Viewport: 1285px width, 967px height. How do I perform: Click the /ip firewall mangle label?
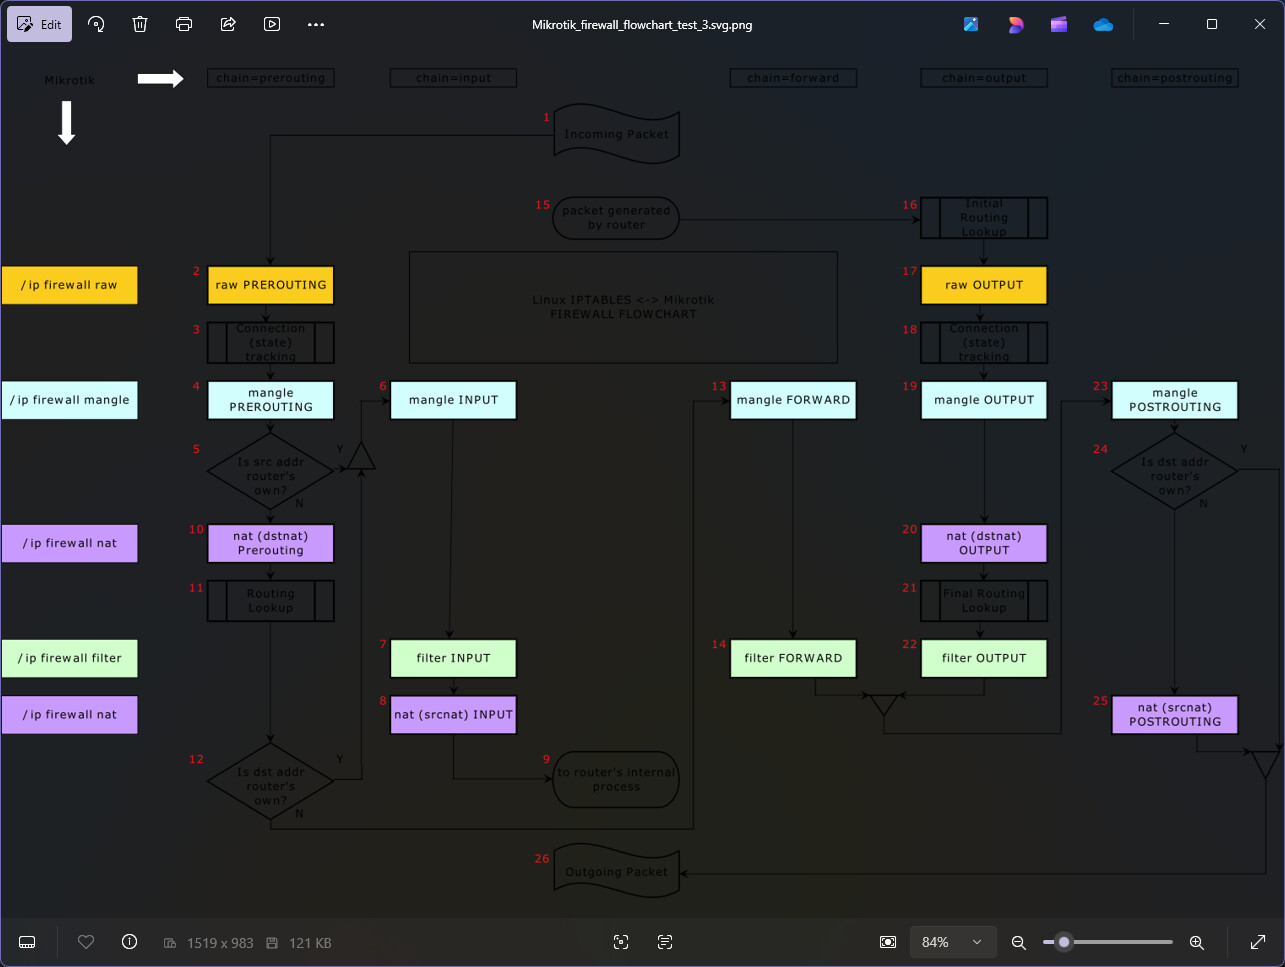click(69, 400)
